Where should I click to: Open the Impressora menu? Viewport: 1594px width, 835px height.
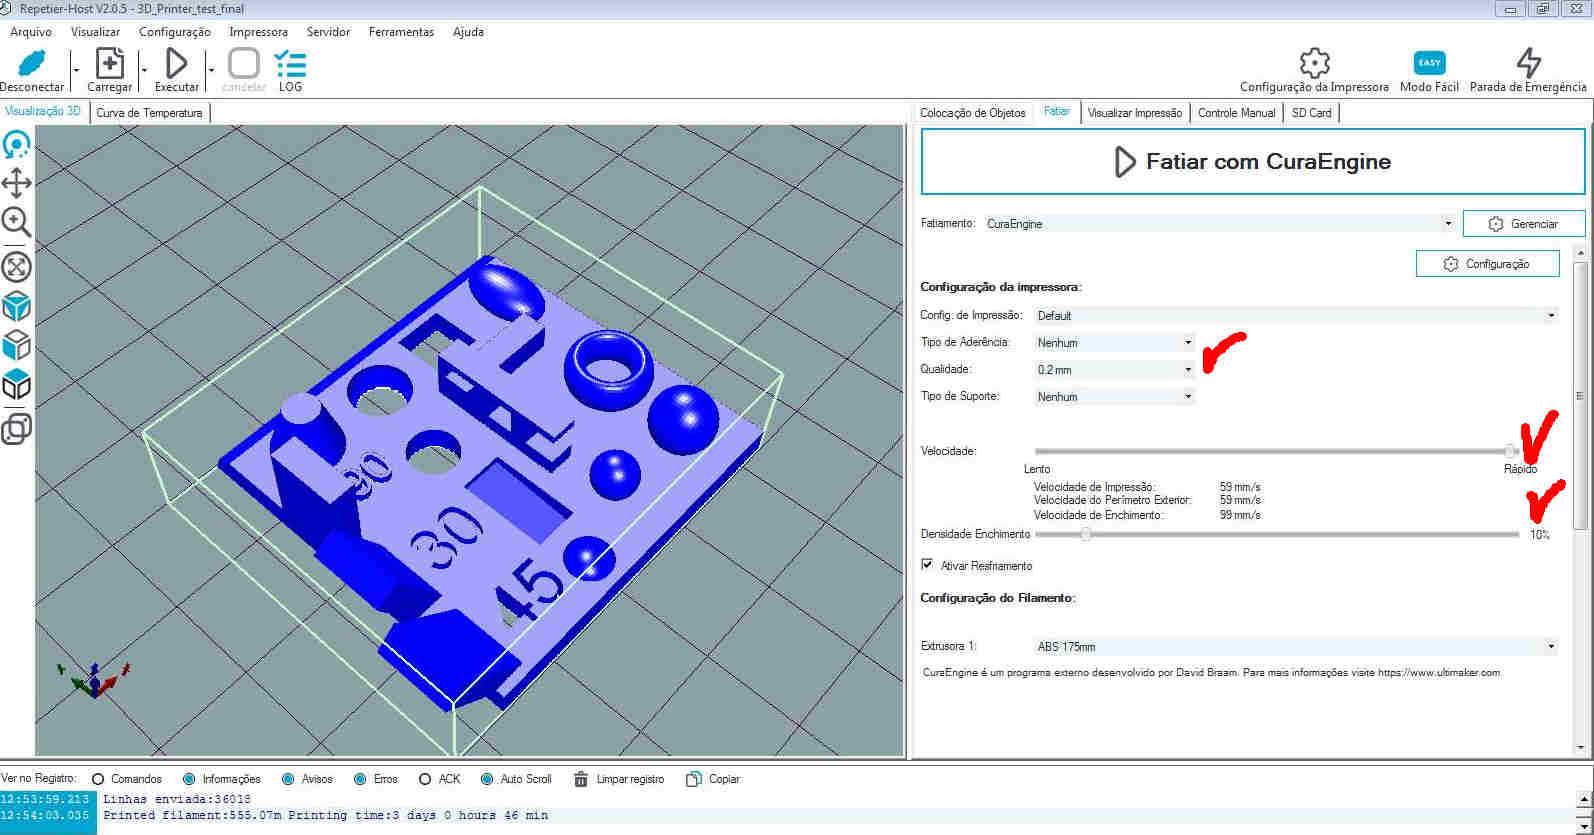(x=258, y=32)
